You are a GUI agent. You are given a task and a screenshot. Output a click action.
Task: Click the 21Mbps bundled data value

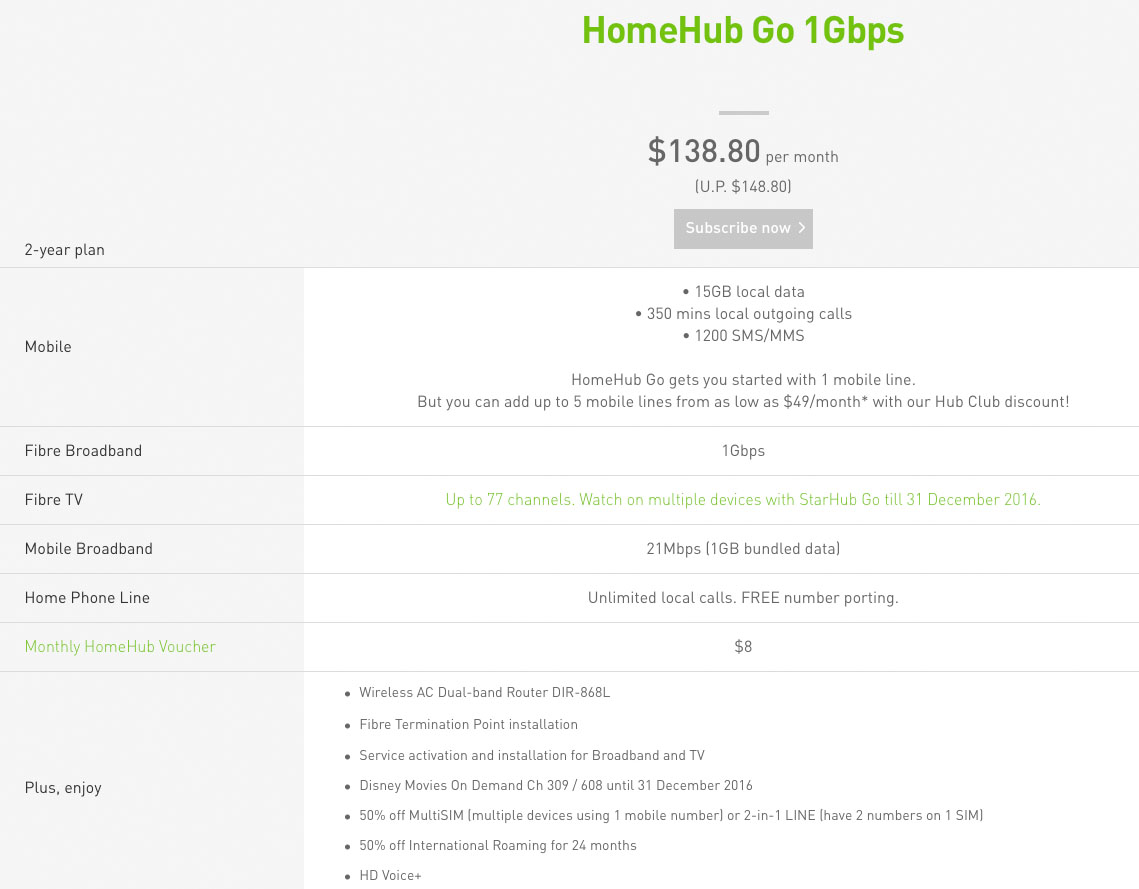743,549
